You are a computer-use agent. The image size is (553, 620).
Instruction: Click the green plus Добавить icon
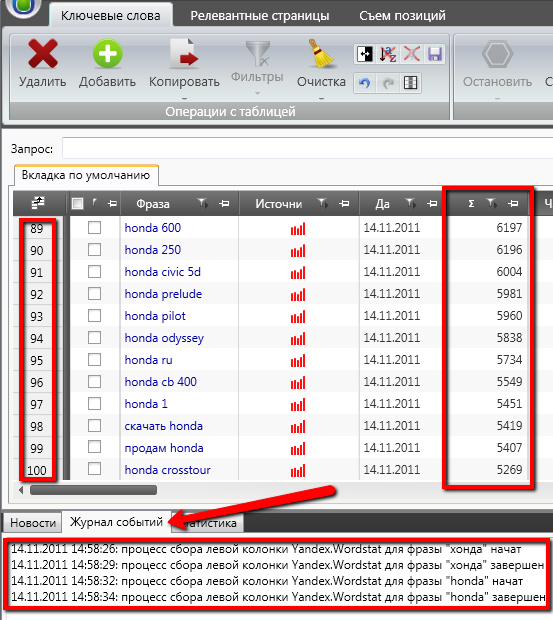coord(108,53)
